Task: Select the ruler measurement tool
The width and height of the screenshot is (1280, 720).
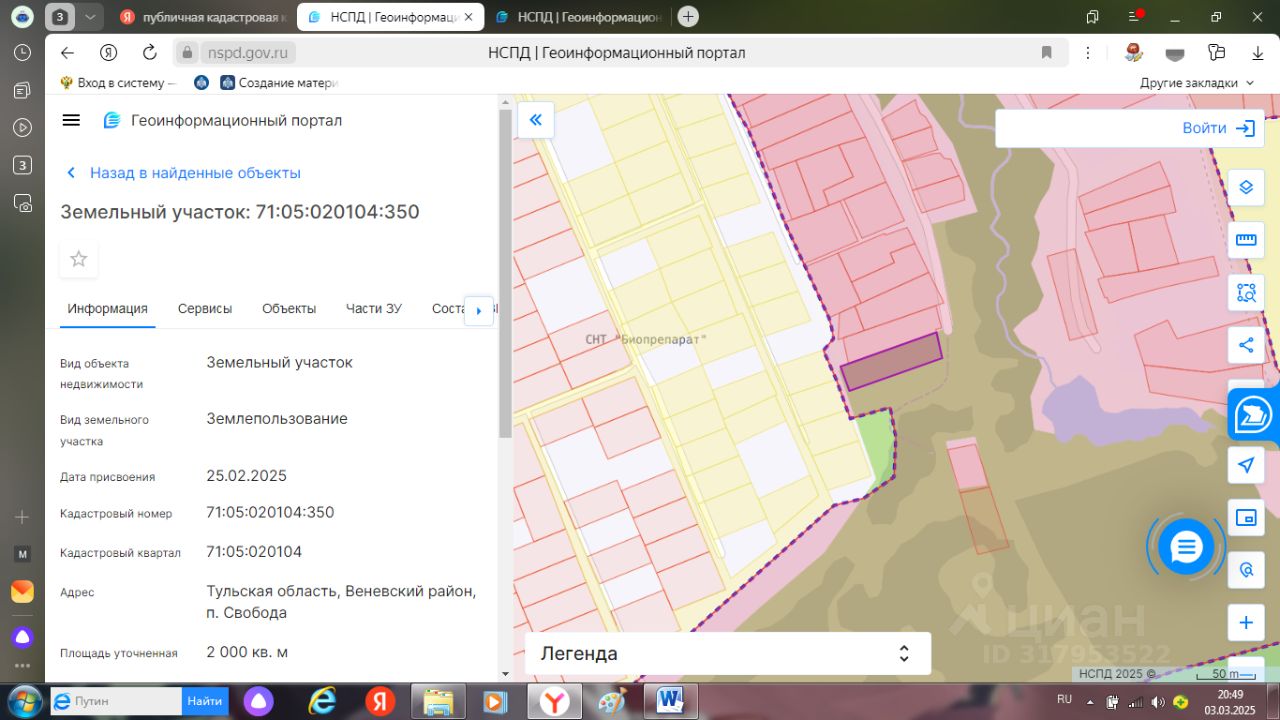Action: (x=1246, y=240)
